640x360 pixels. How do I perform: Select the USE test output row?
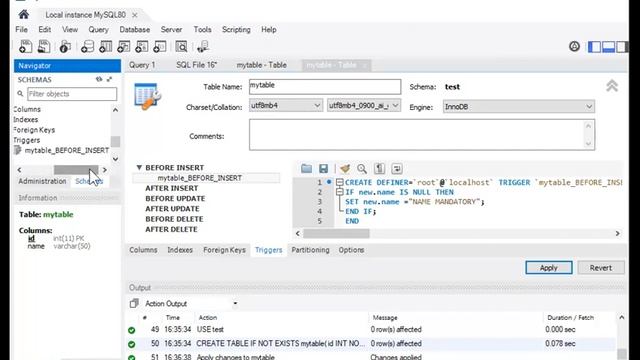370,329
